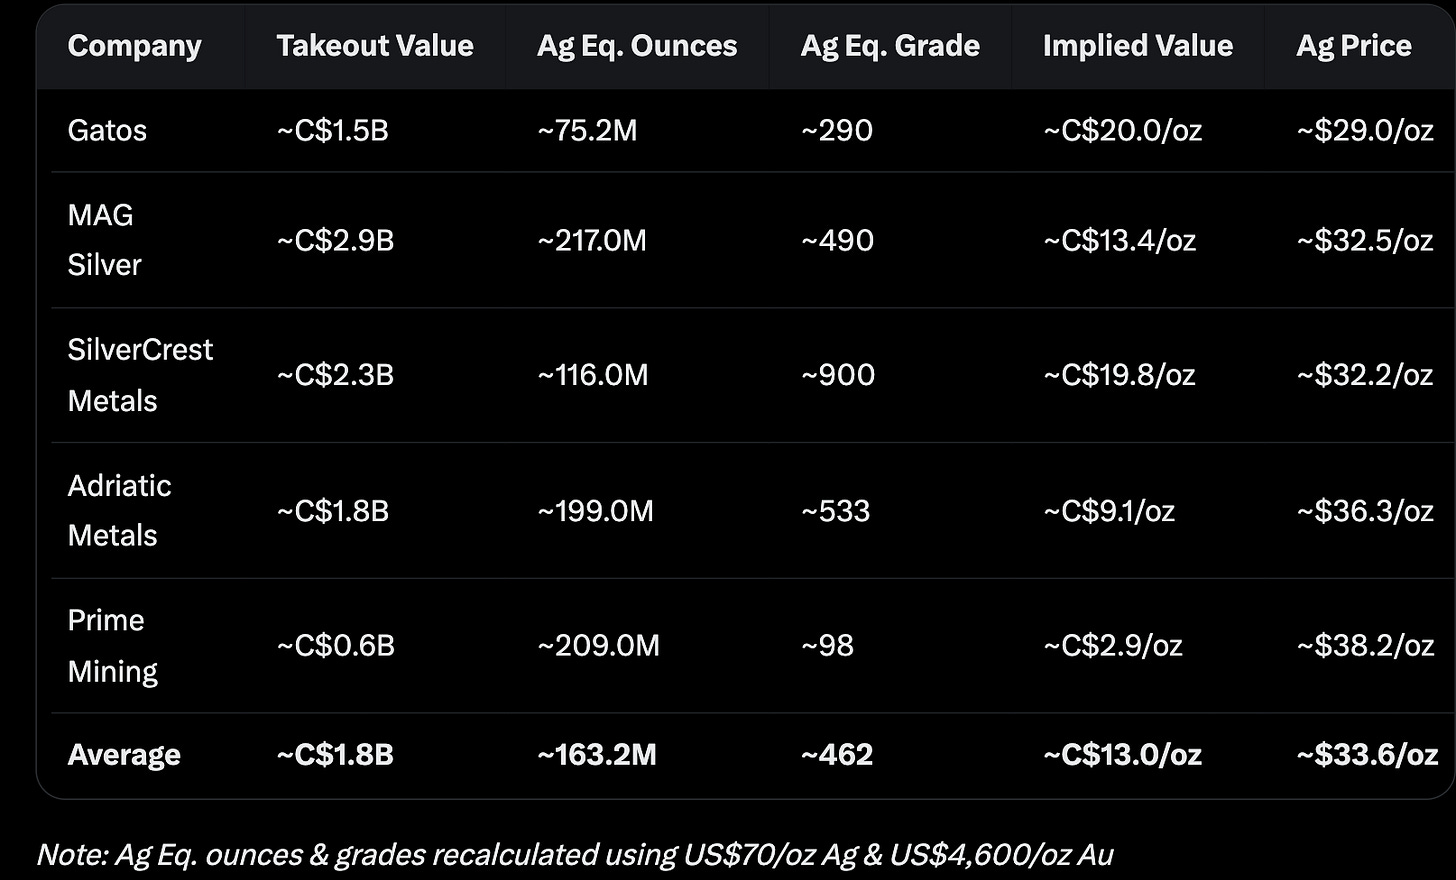Click SilverCrest grade value ~900
This screenshot has height=880, width=1456.
838,375
